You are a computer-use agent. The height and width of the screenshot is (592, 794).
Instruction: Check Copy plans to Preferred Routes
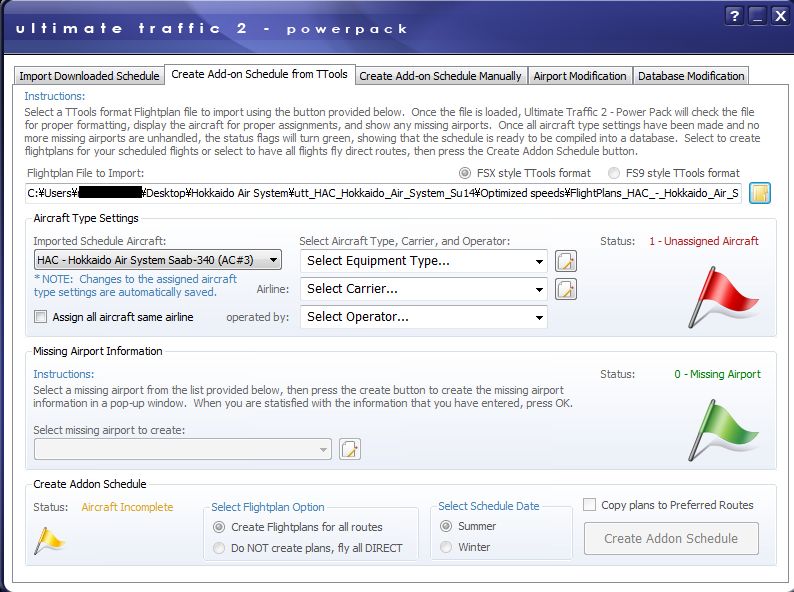pos(668,505)
